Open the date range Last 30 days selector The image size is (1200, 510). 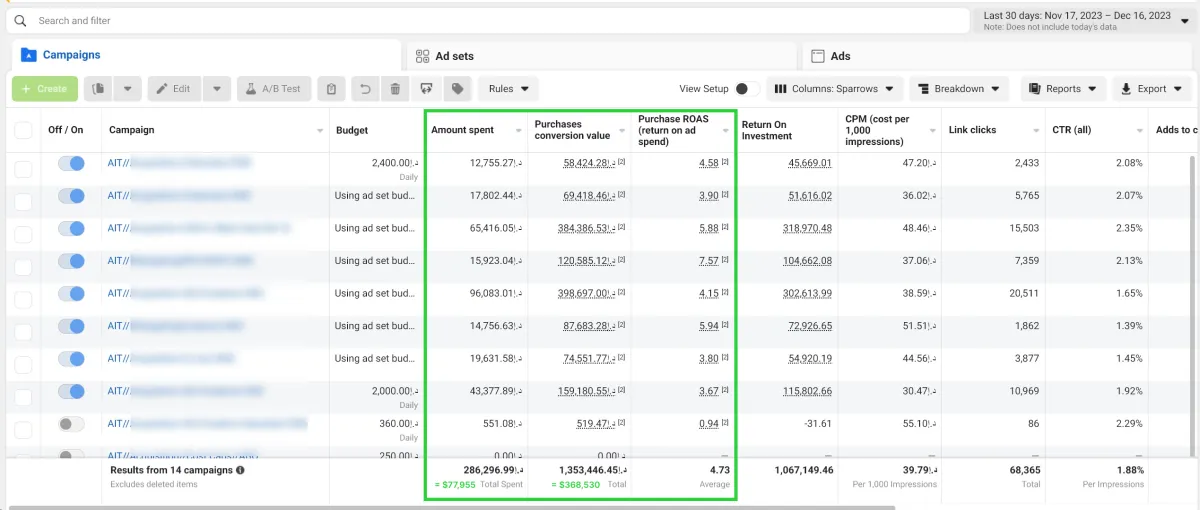point(1084,21)
